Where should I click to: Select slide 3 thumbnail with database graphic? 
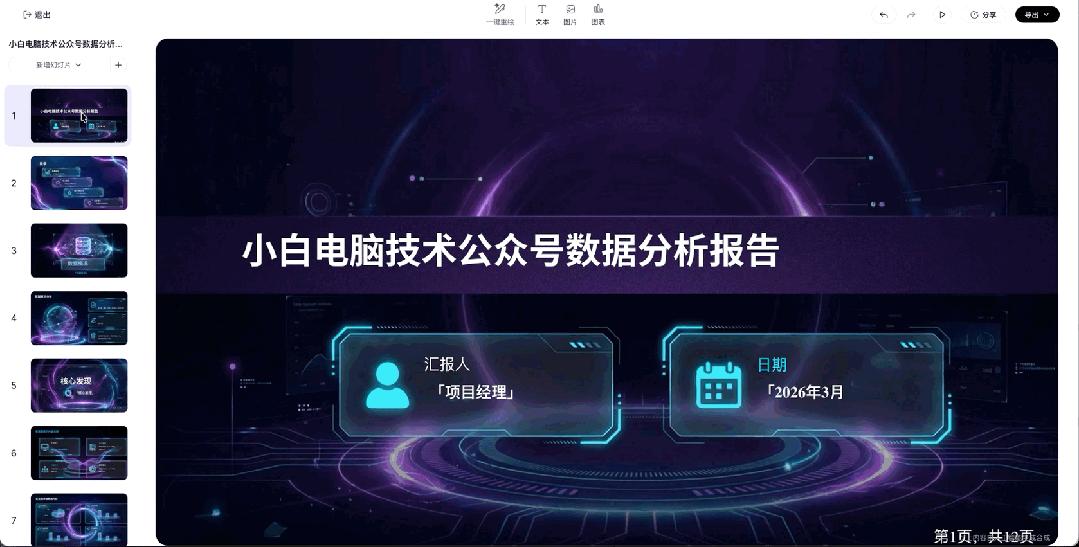(79, 250)
